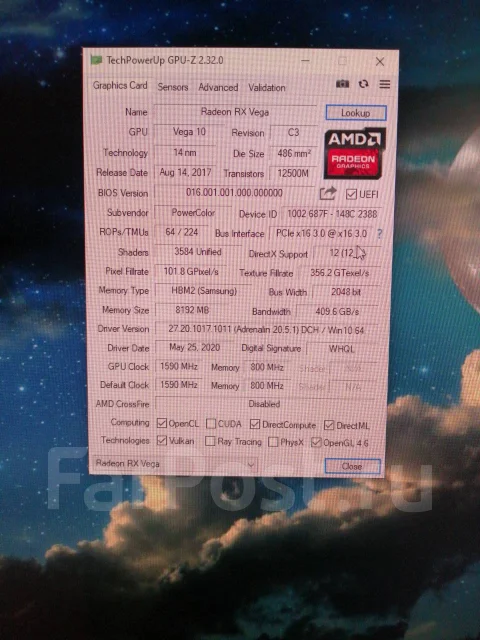Switch to the Sensors tab
This screenshot has width=480, height=640.
pos(173,87)
